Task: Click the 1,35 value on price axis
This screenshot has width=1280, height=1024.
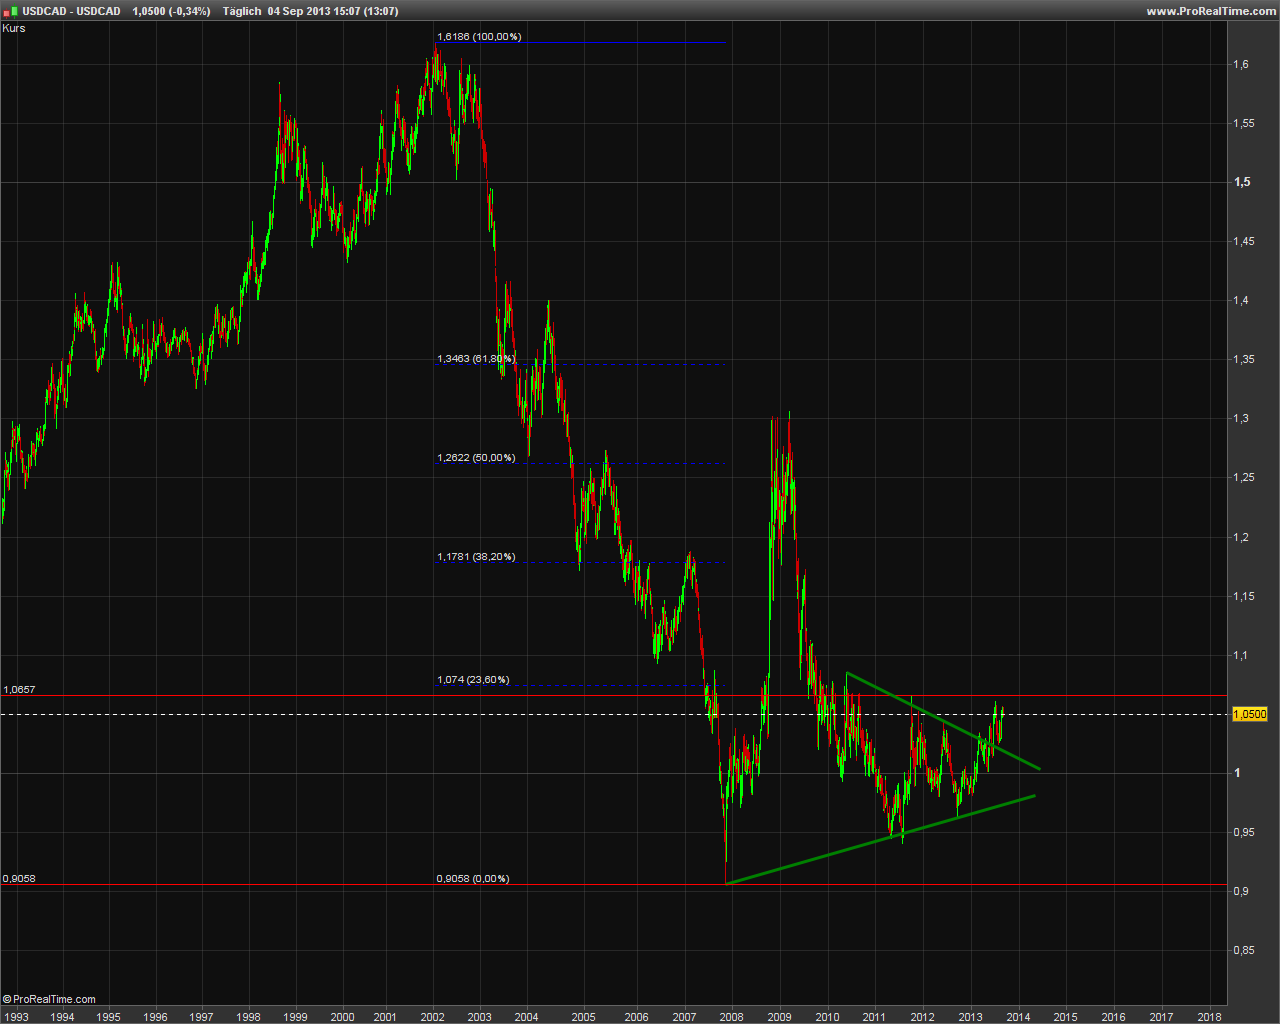Action: click(1244, 359)
